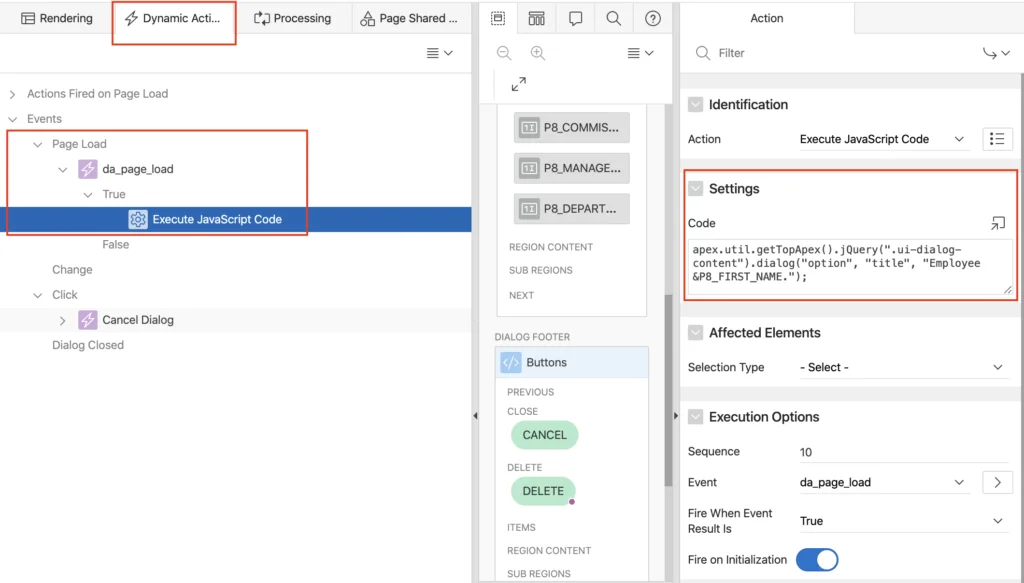Open the tree pane hamburger menu

pos(440,53)
